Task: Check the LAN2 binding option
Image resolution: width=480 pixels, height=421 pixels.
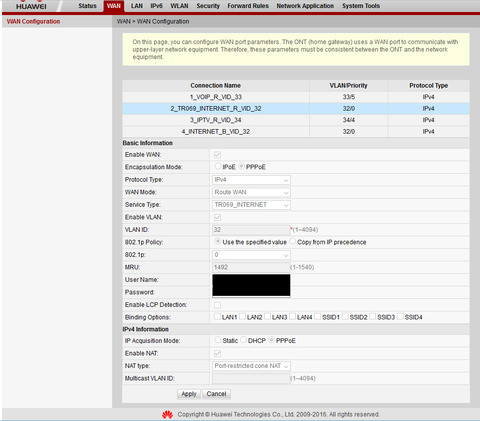Action: [242, 316]
